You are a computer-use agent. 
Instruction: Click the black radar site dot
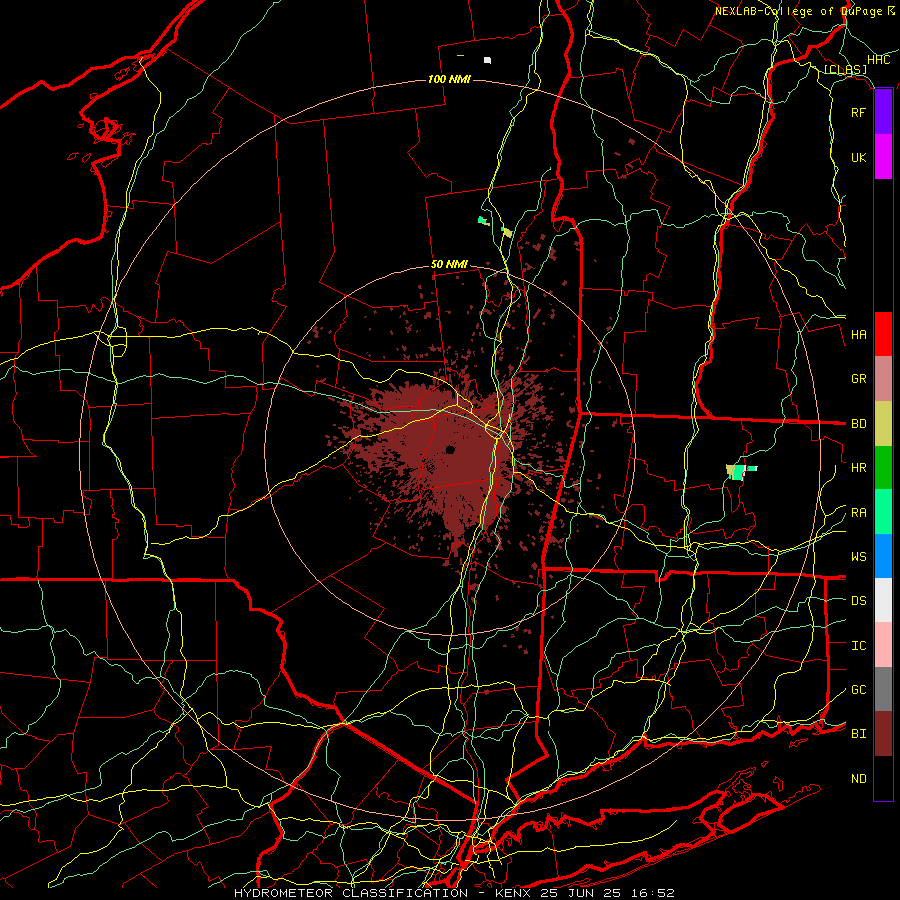tap(451, 449)
